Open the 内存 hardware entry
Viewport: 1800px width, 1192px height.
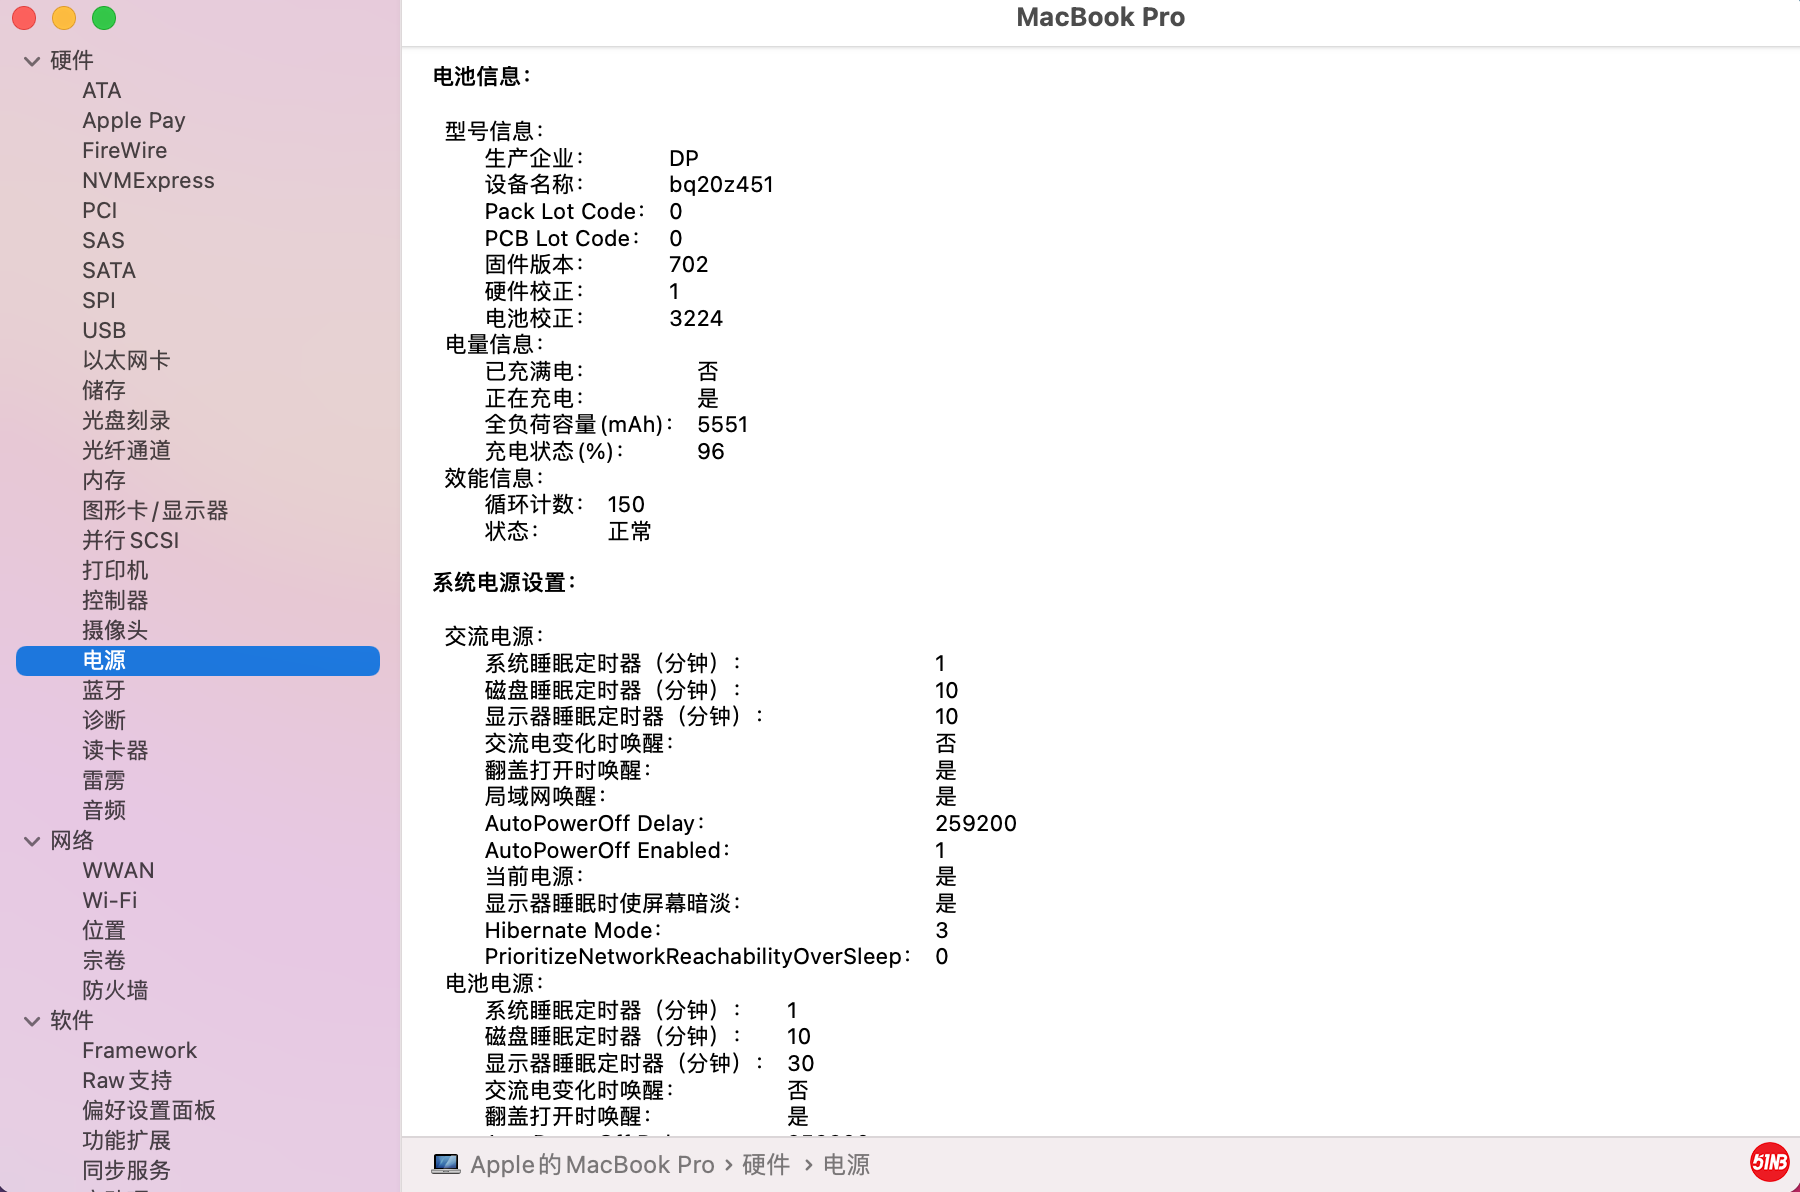point(103,480)
